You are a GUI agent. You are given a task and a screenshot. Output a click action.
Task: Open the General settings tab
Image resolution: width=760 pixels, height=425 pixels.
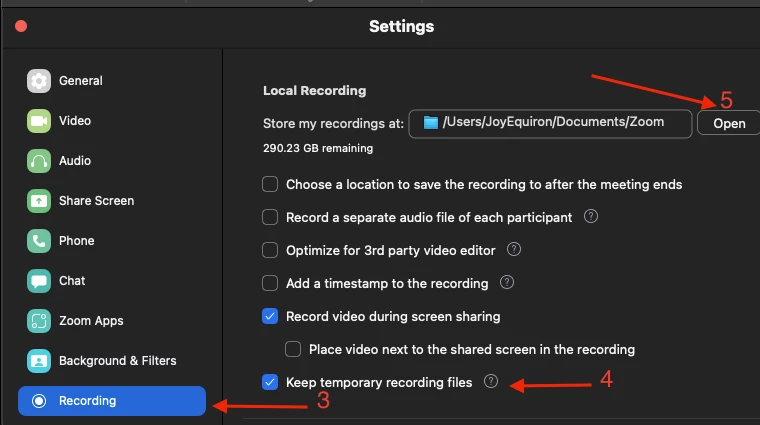(x=112, y=81)
